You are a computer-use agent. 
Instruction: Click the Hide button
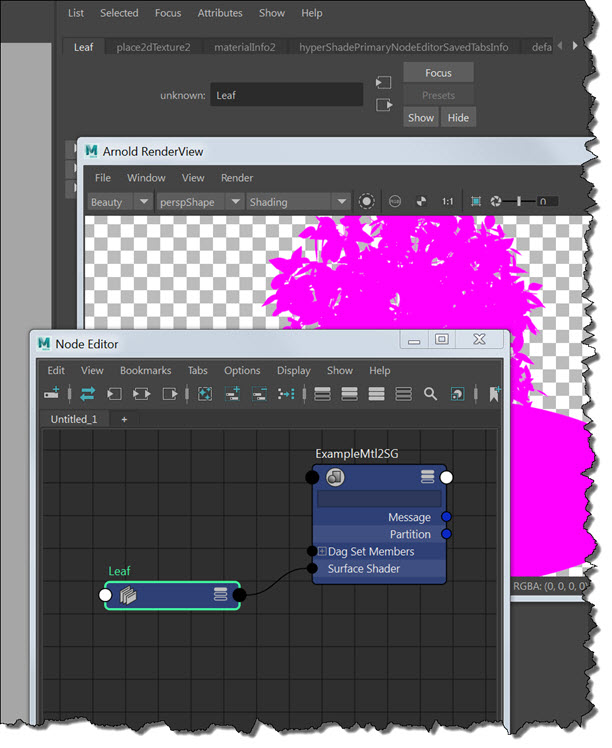457,118
